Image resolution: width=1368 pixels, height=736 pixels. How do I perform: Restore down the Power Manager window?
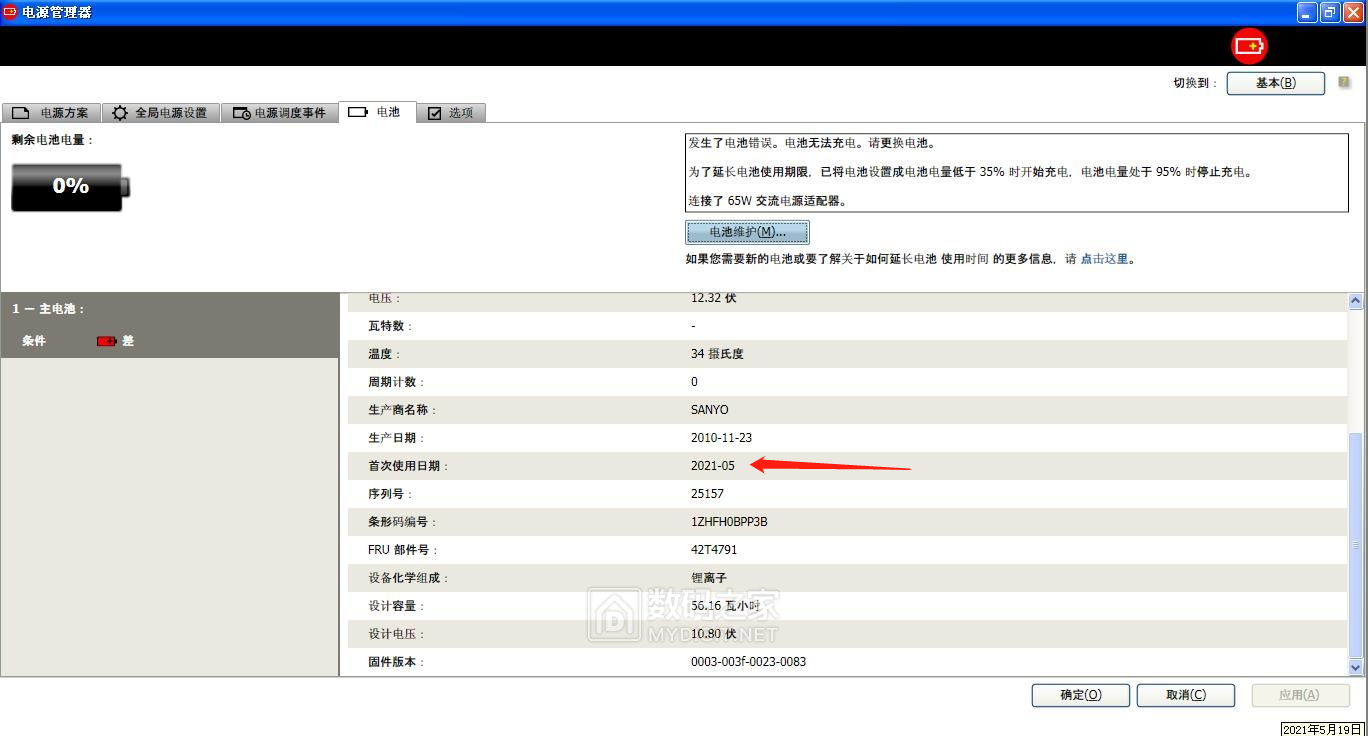[x=1330, y=12]
